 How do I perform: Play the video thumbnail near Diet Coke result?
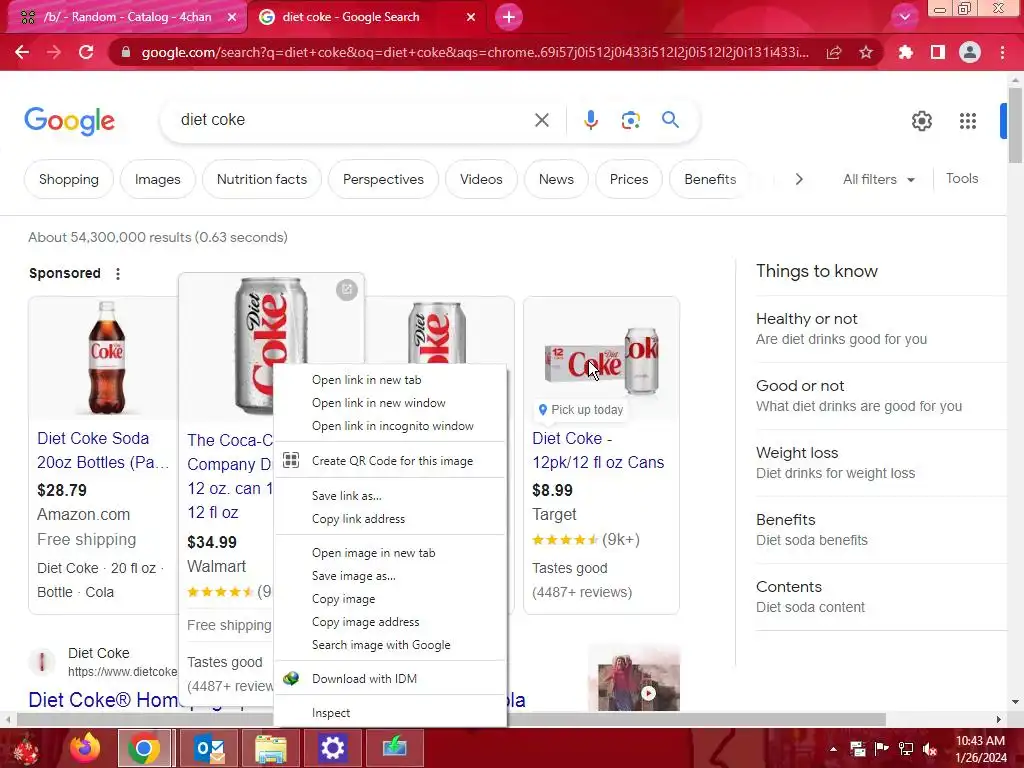click(x=633, y=679)
